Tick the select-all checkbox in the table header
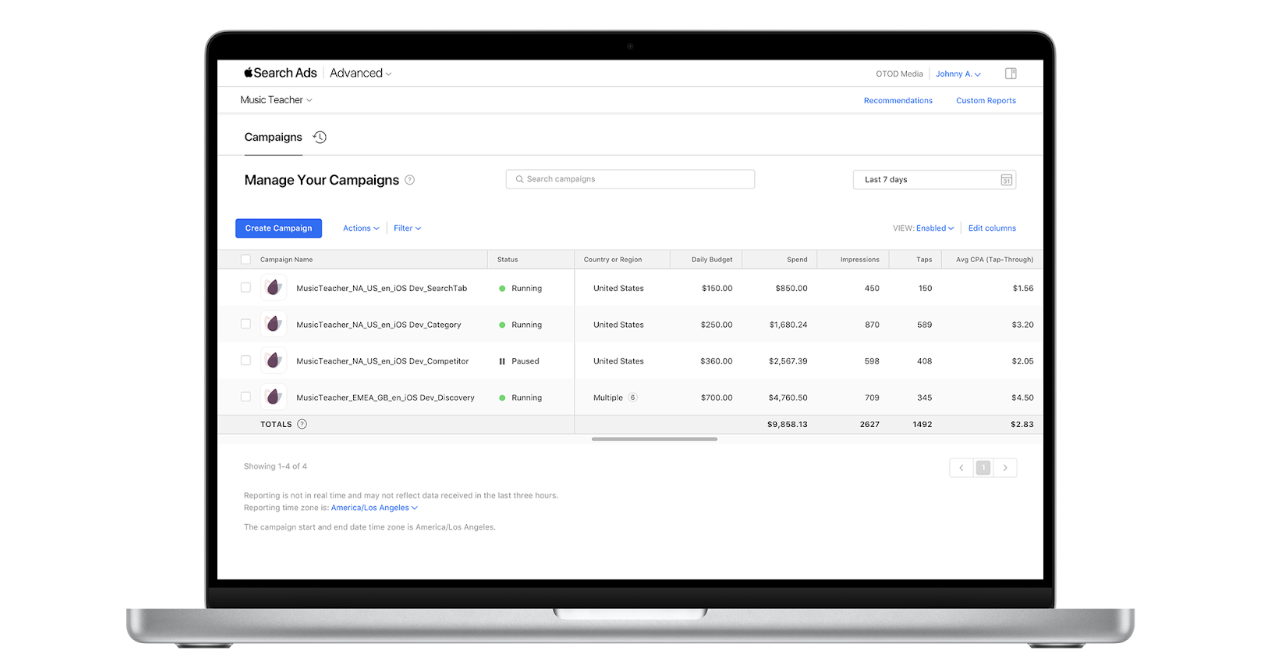Image resolution: width=1266 pixels, height=672 pixels. pos(246,260)
